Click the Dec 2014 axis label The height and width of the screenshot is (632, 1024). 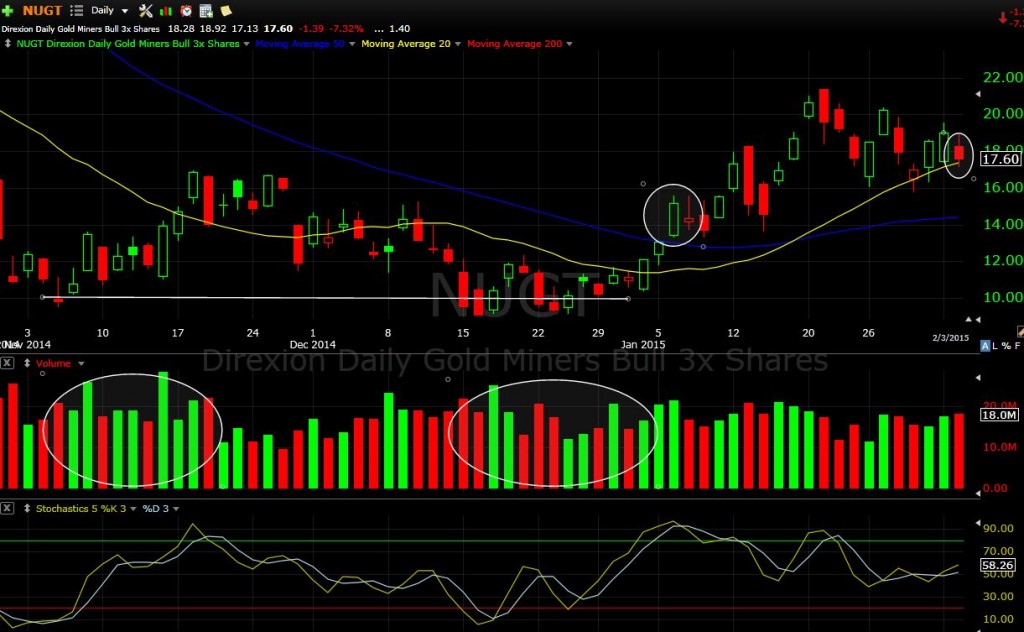click(312, 345)
